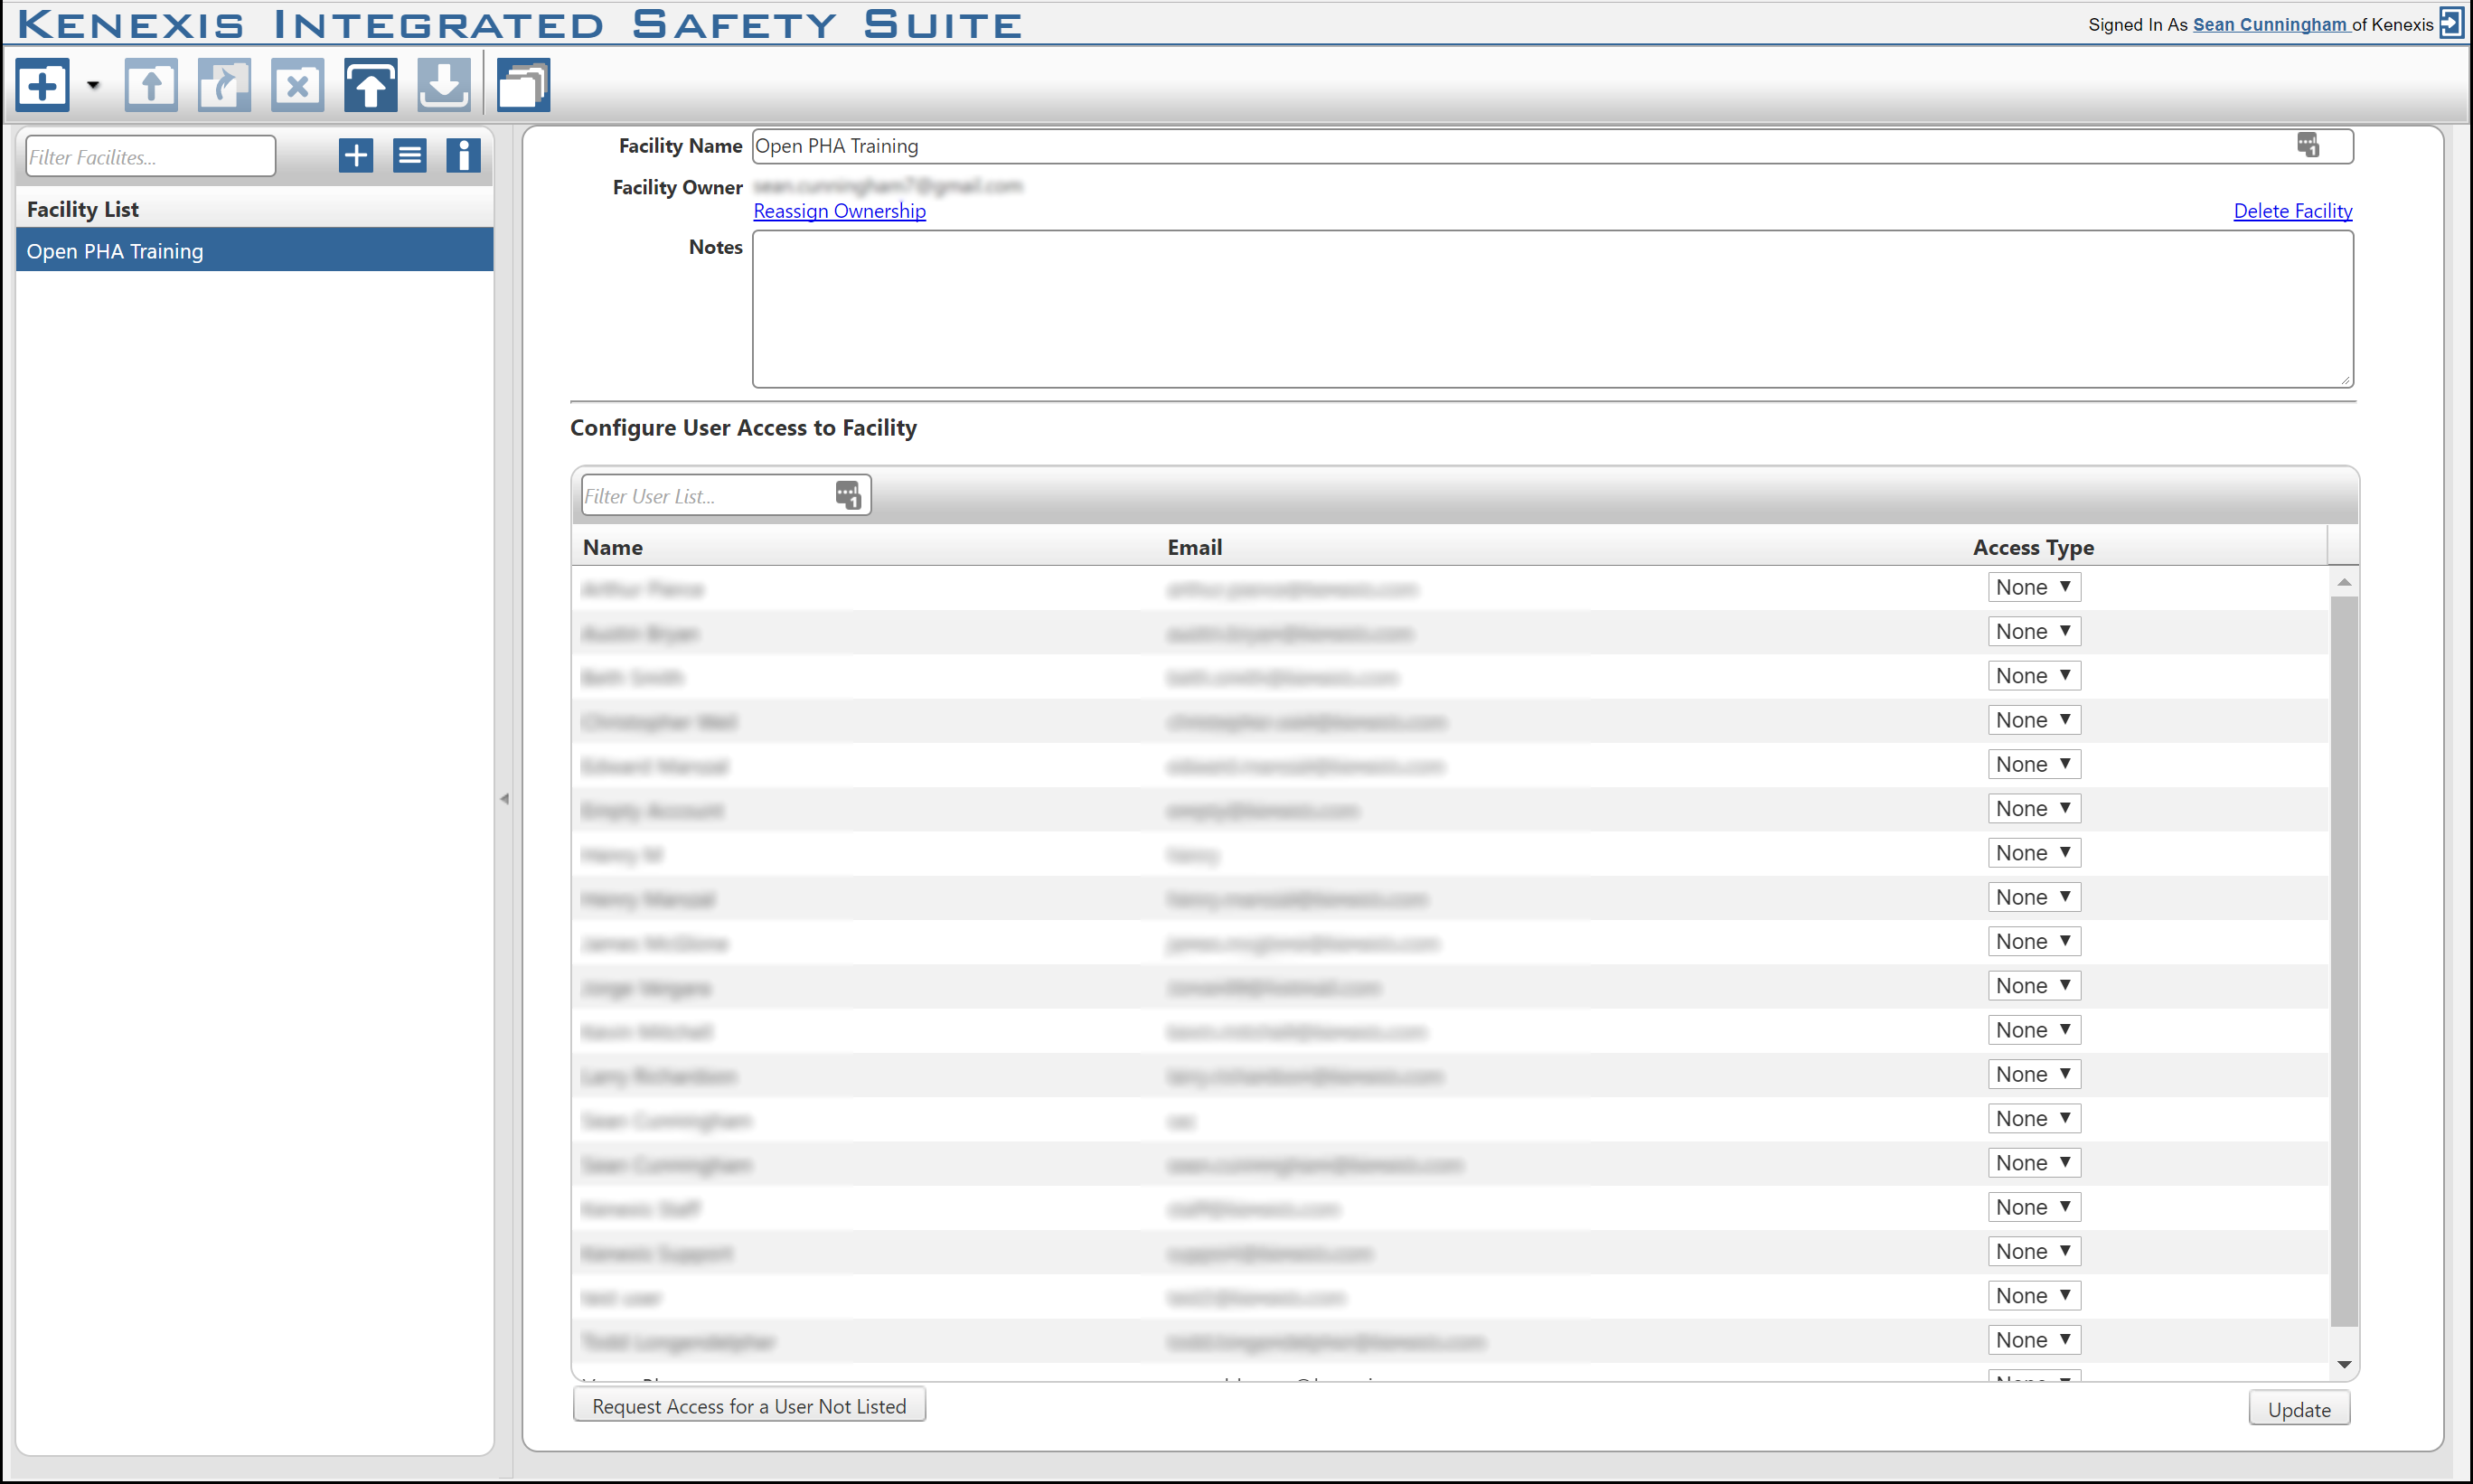Click the user table scrollbar up arrow
2473x1484 pixels.
pos(2344,582)
